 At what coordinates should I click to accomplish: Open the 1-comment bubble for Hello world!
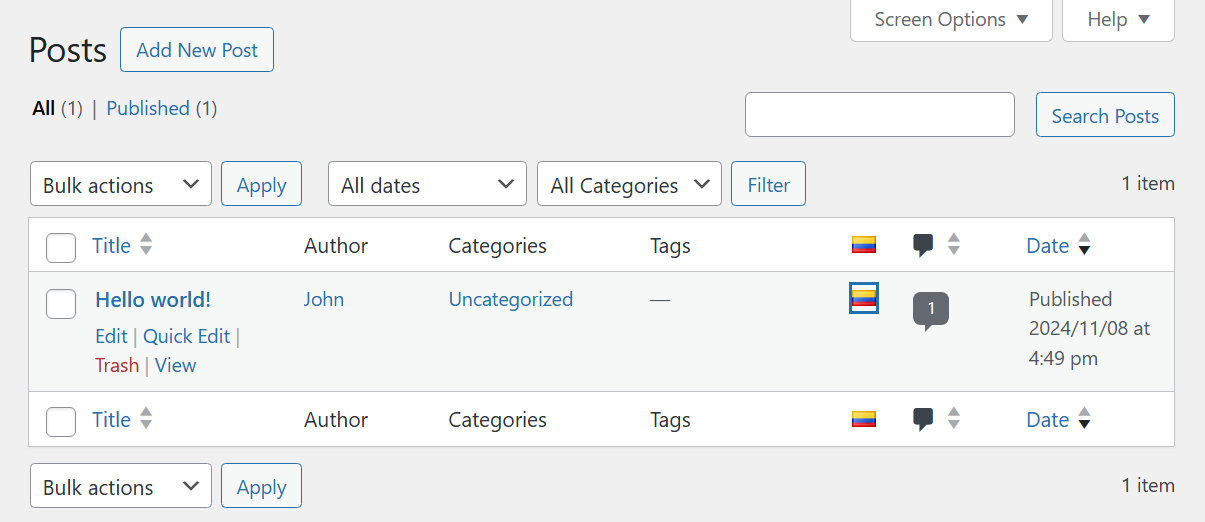click(930, 310)
